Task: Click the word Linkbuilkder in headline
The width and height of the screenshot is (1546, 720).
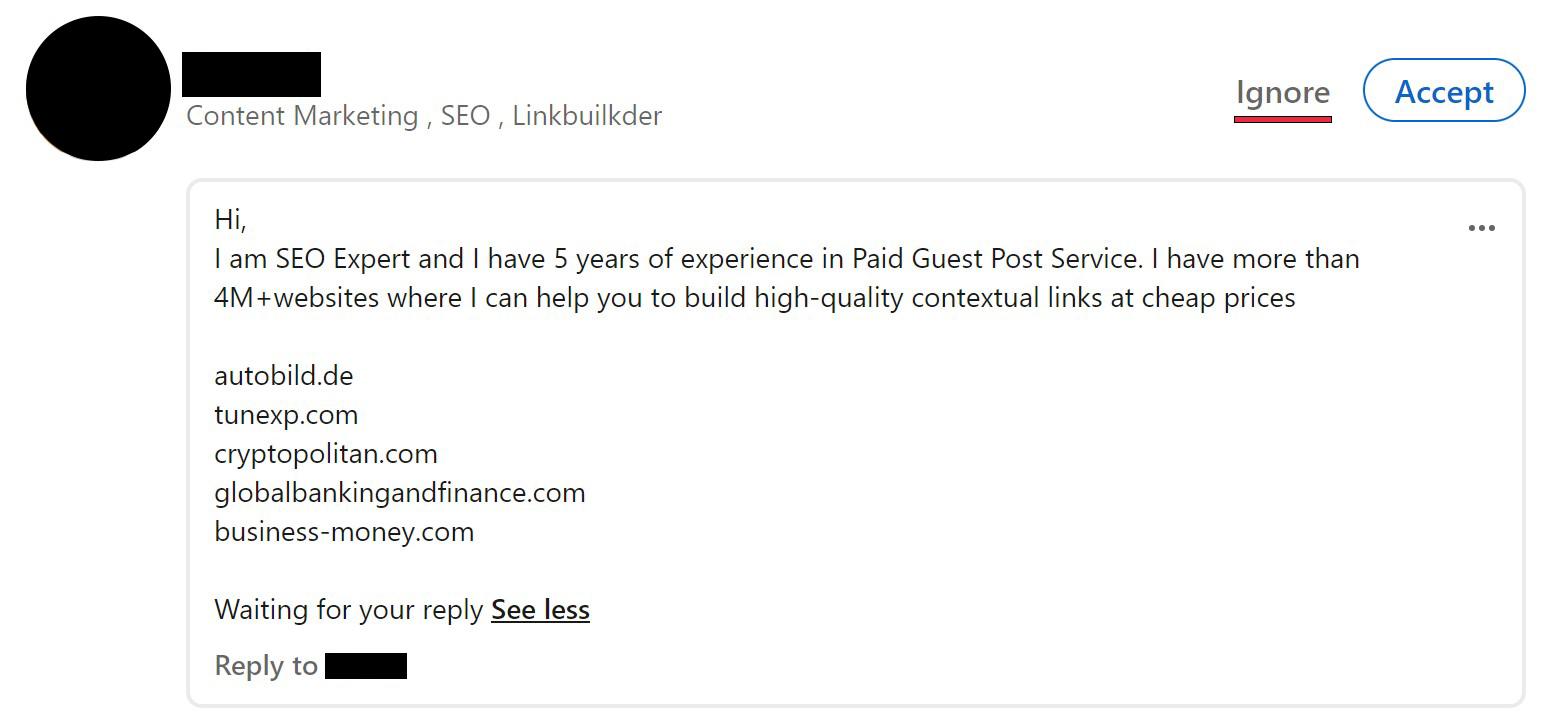Action: point(587,116)
